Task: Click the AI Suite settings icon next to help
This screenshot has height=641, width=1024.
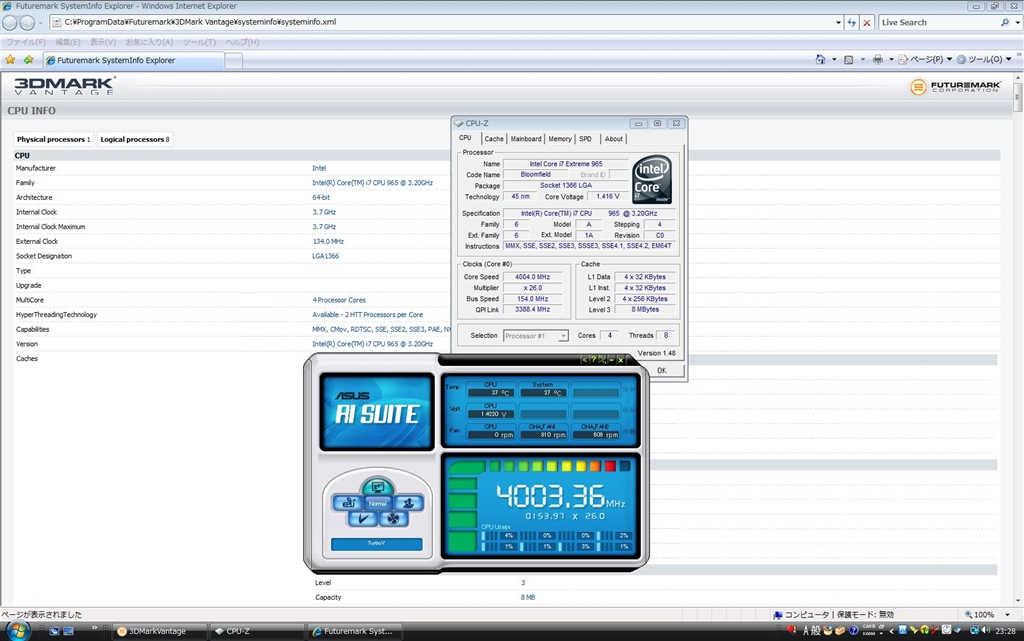Action: pos(602,360)
